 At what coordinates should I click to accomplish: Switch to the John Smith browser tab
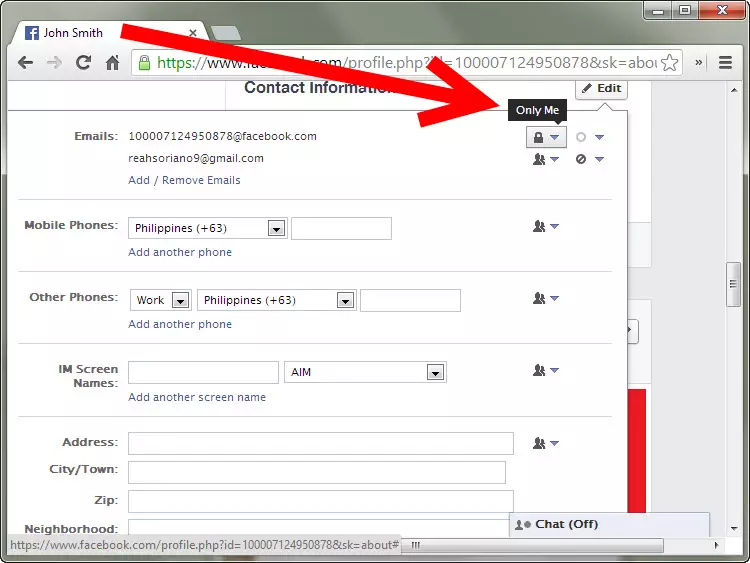pyautogui.click(x=100, y=32)
